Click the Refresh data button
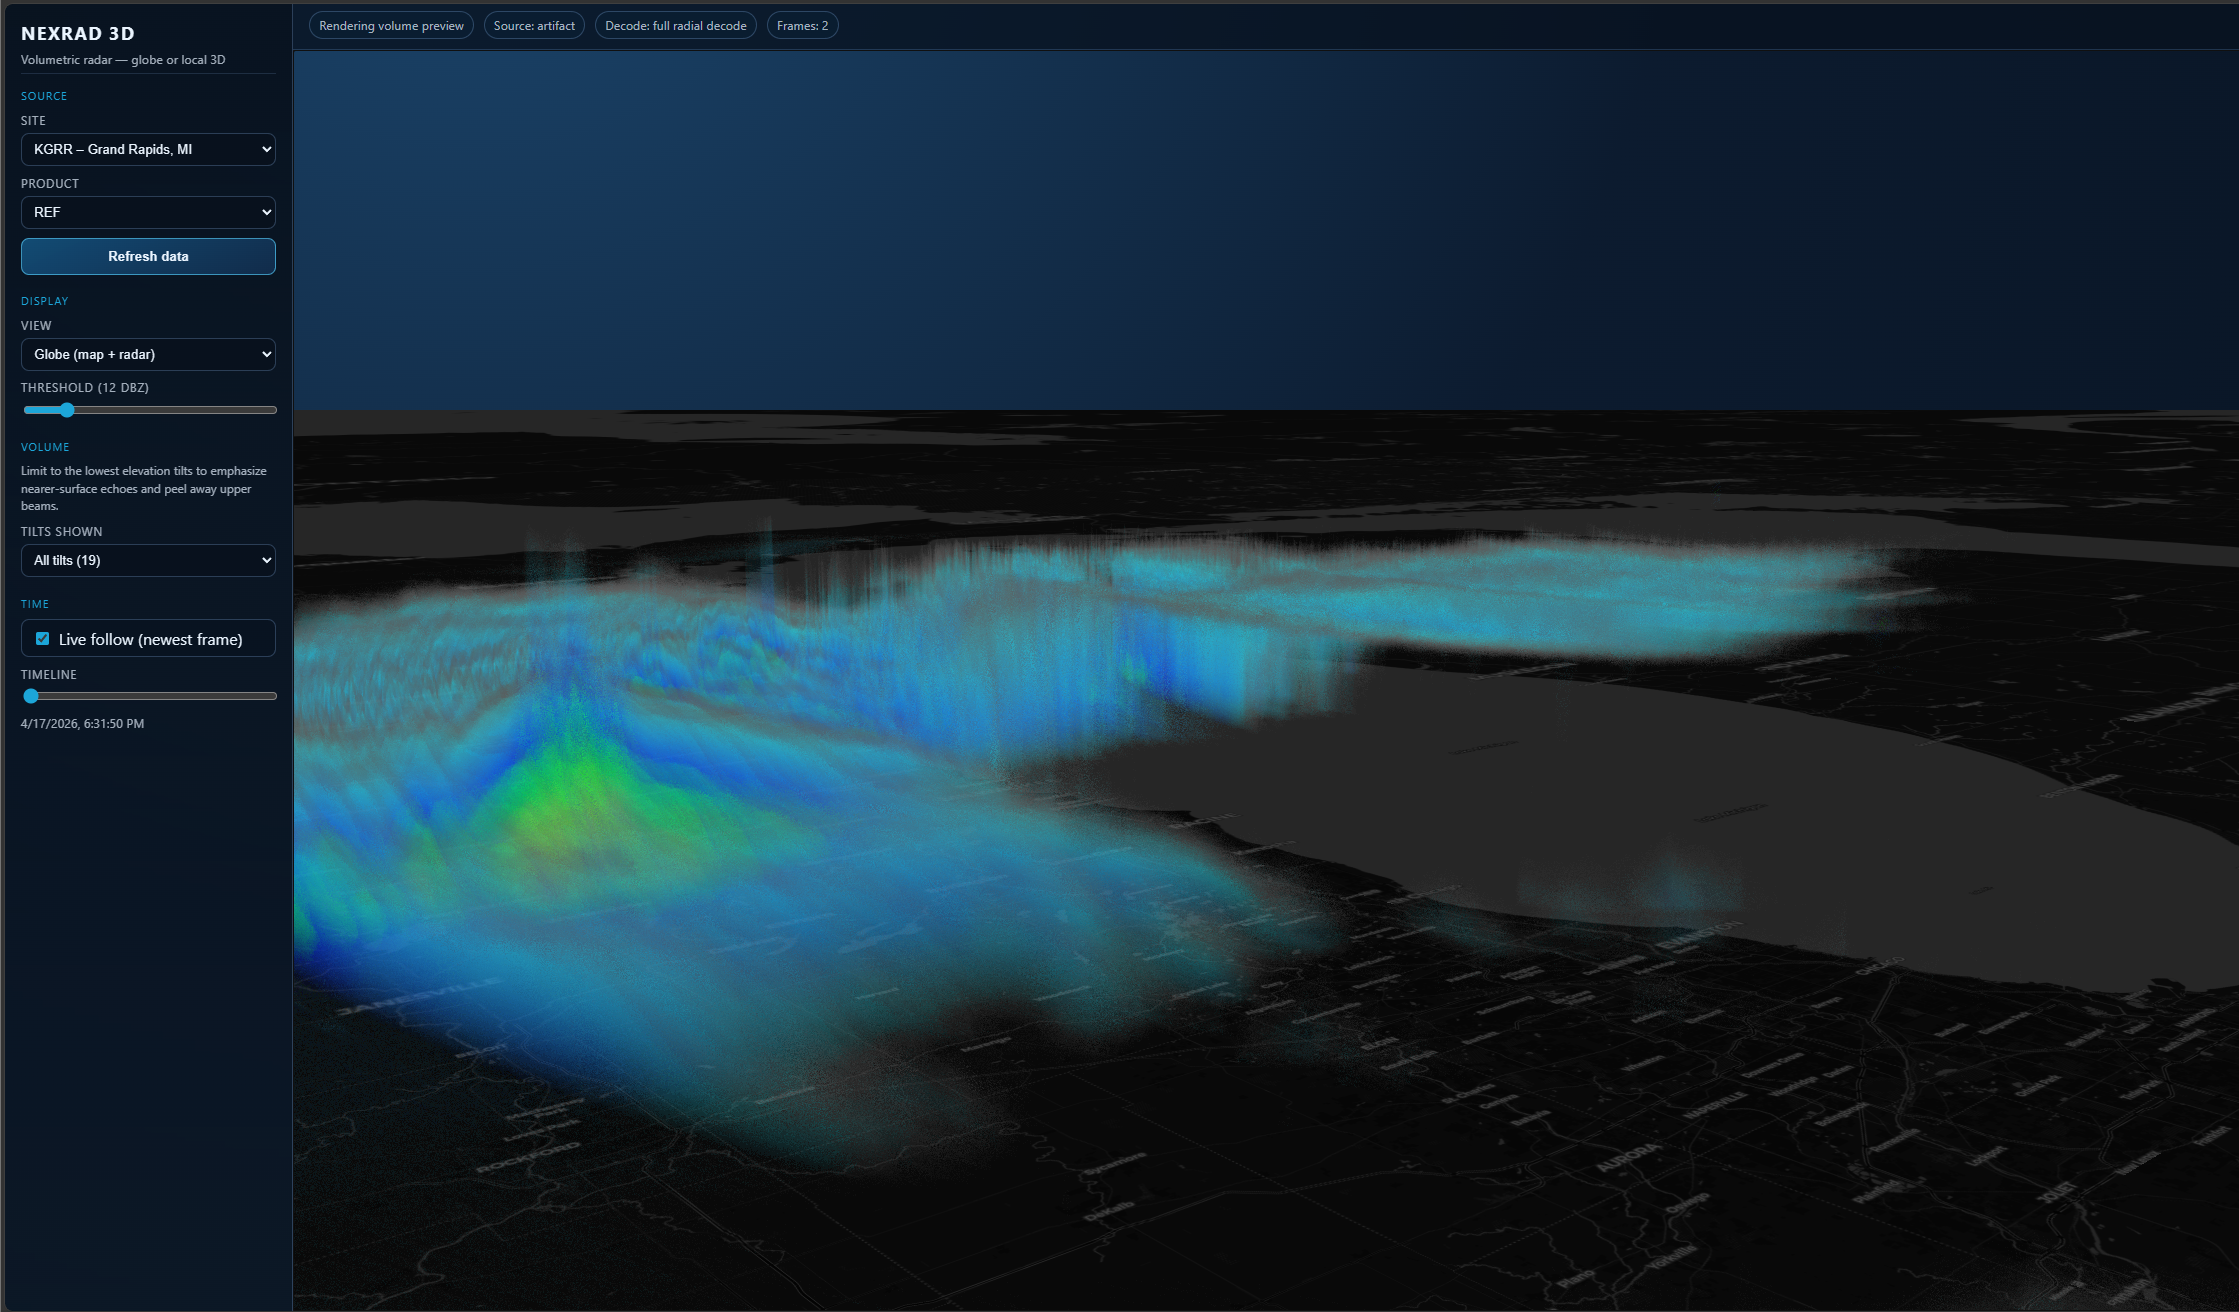The image size is (2239, 1312). [x=148, y=256]
